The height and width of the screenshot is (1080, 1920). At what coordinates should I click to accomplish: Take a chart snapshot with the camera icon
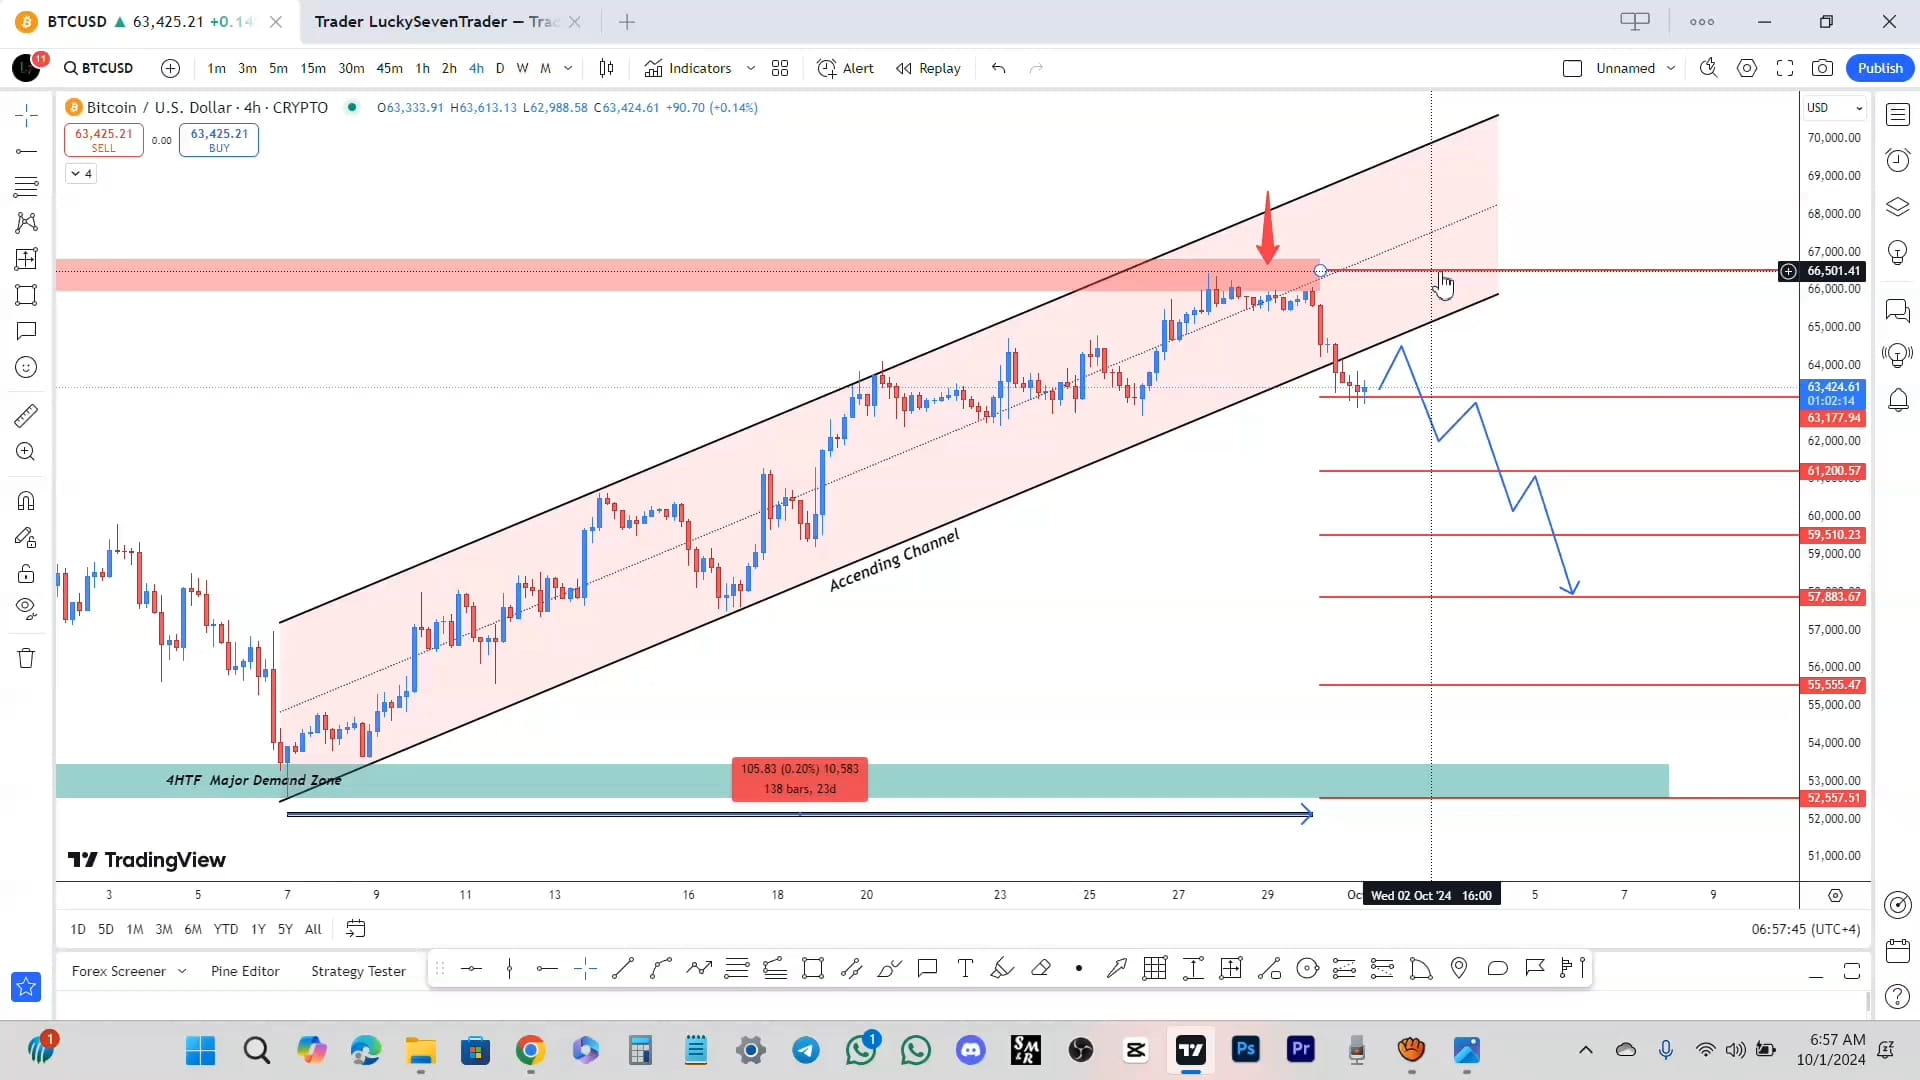pos(1822,67)
